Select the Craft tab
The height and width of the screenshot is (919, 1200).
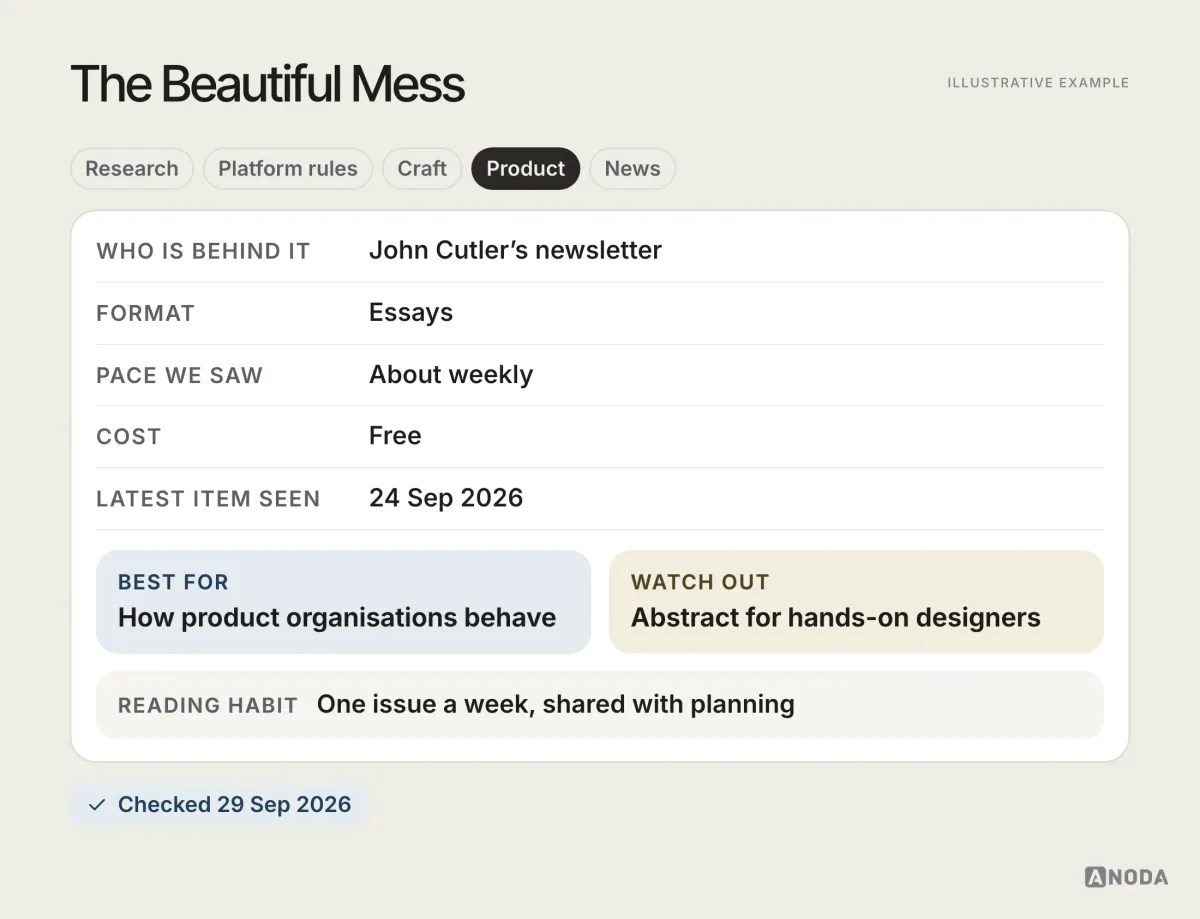coord(422,168)
